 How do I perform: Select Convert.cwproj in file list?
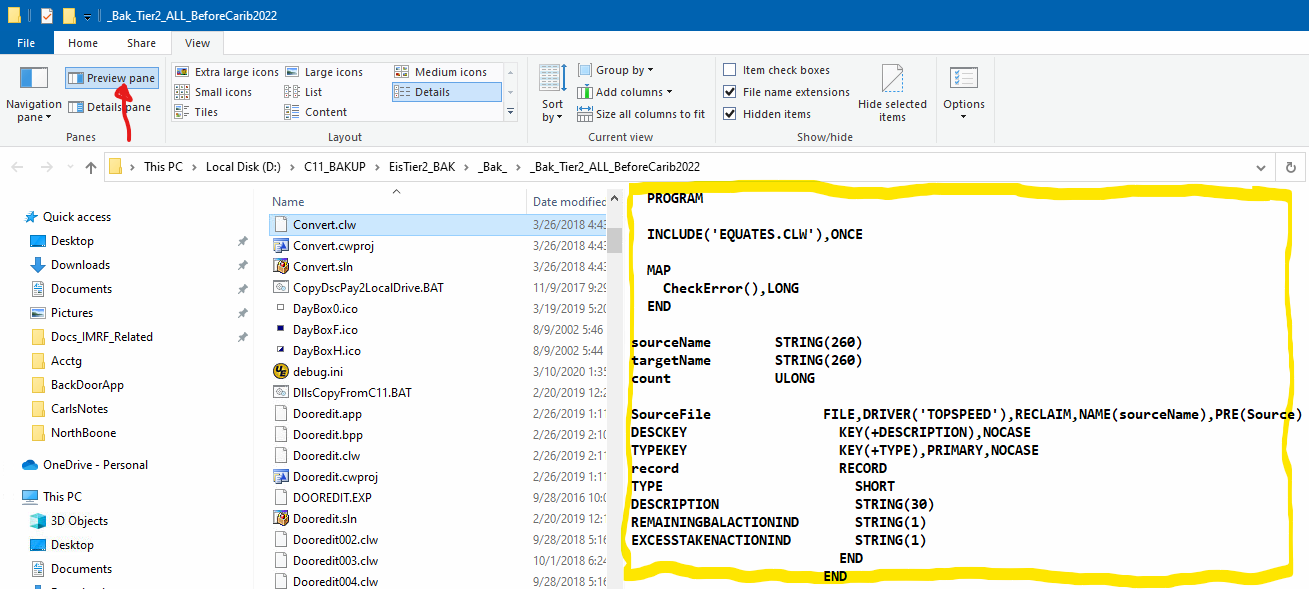click(x=333, y=246)
